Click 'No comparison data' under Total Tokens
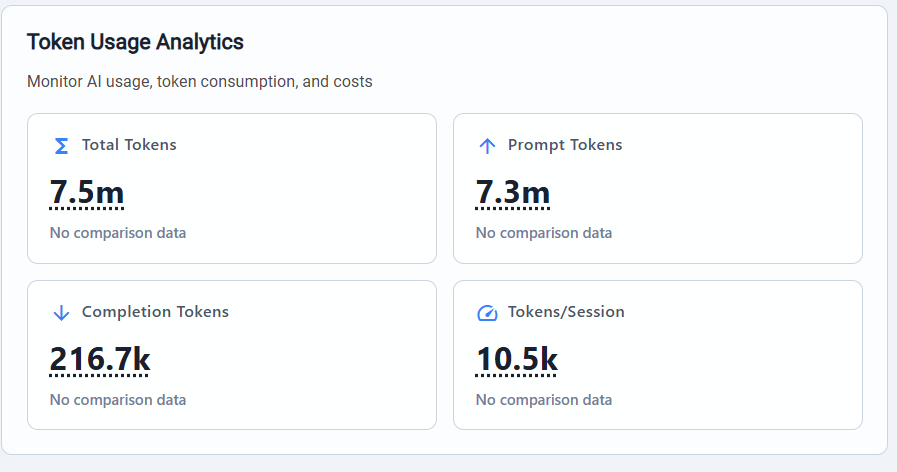 (x=118, y=233)
